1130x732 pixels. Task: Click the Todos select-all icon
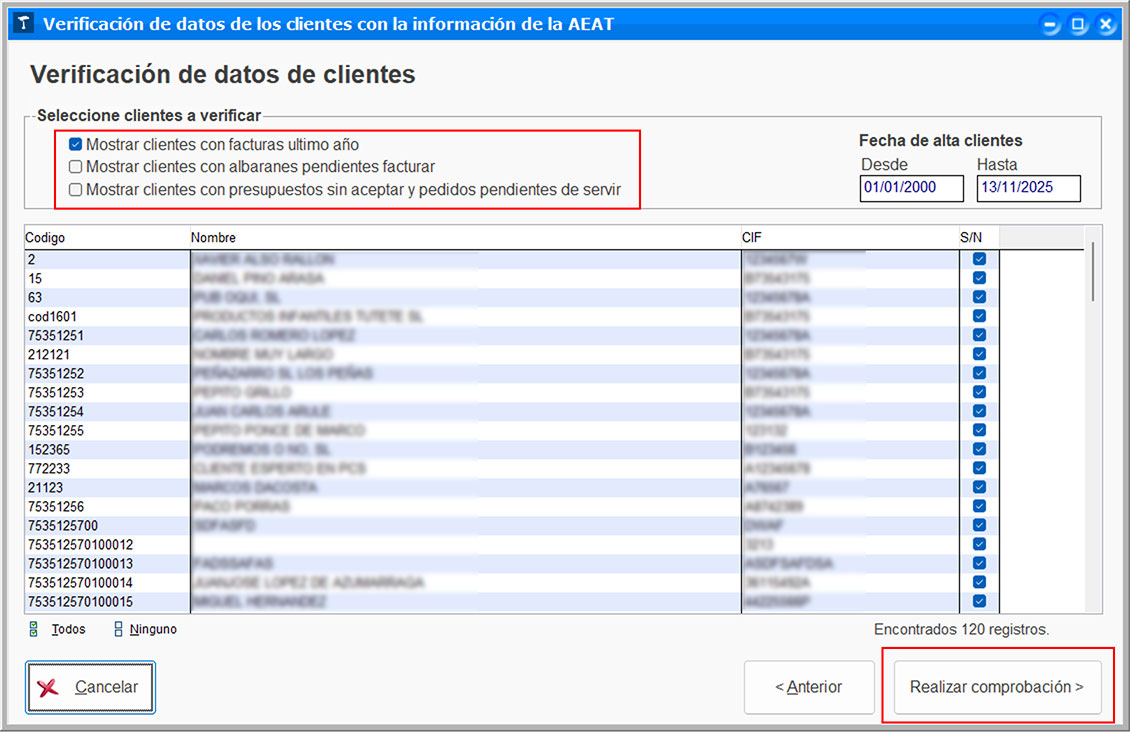35,630
